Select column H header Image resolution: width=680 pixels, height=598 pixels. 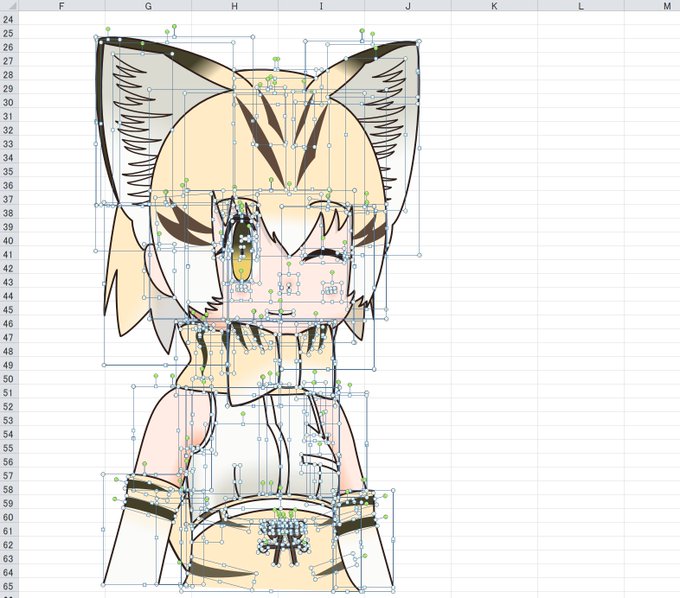coord(235,6)
